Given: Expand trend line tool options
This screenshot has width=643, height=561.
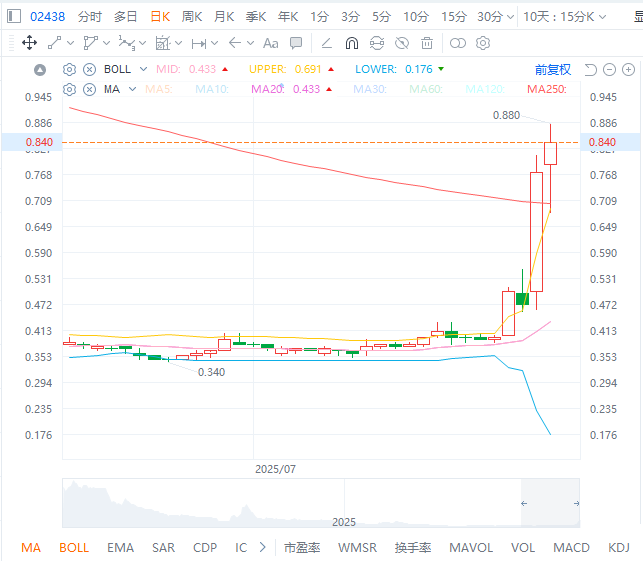Looking at the screenshot, I should [71, 43].
